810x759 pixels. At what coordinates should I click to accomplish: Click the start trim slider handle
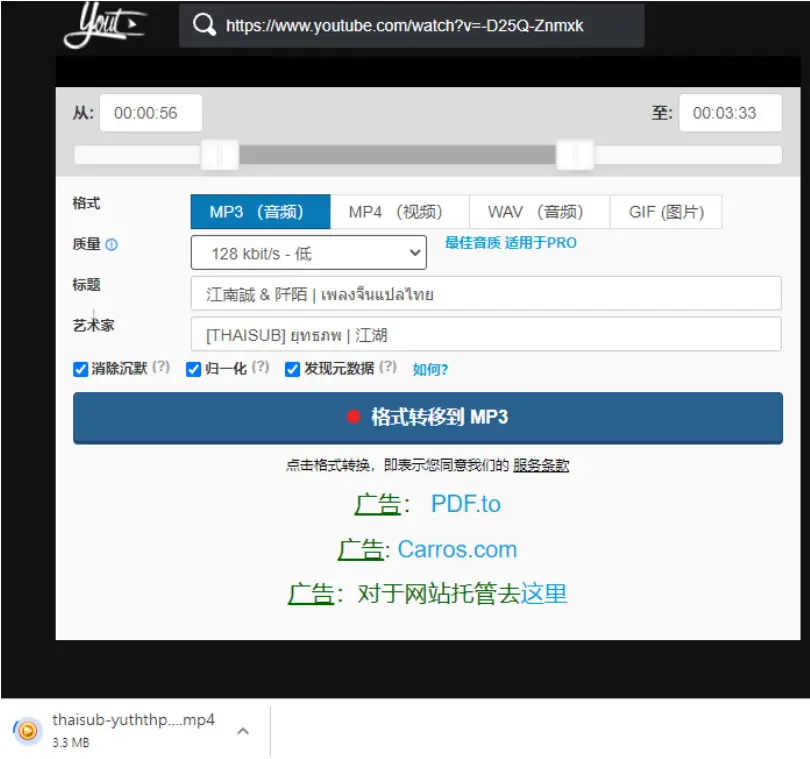tap(220, 154)
